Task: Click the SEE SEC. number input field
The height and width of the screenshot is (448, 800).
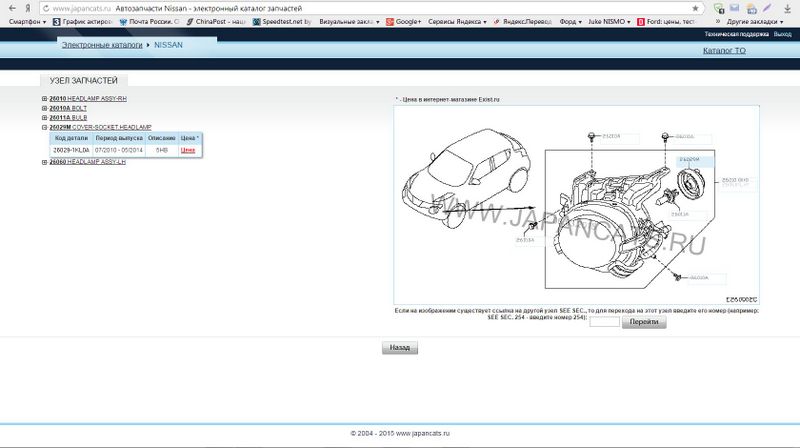Action: pyautogui.click(x=604, y=322)
